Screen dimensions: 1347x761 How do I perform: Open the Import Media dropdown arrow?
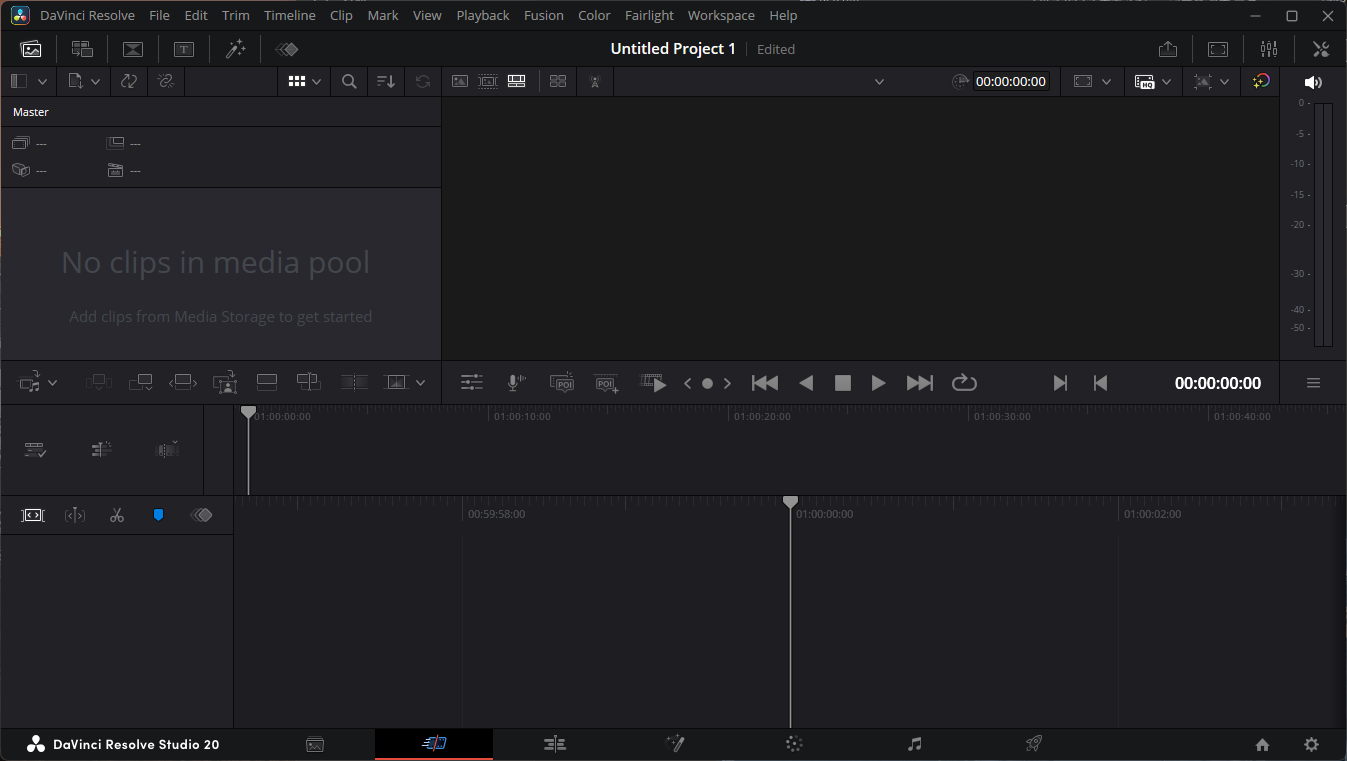coord(96,82)
